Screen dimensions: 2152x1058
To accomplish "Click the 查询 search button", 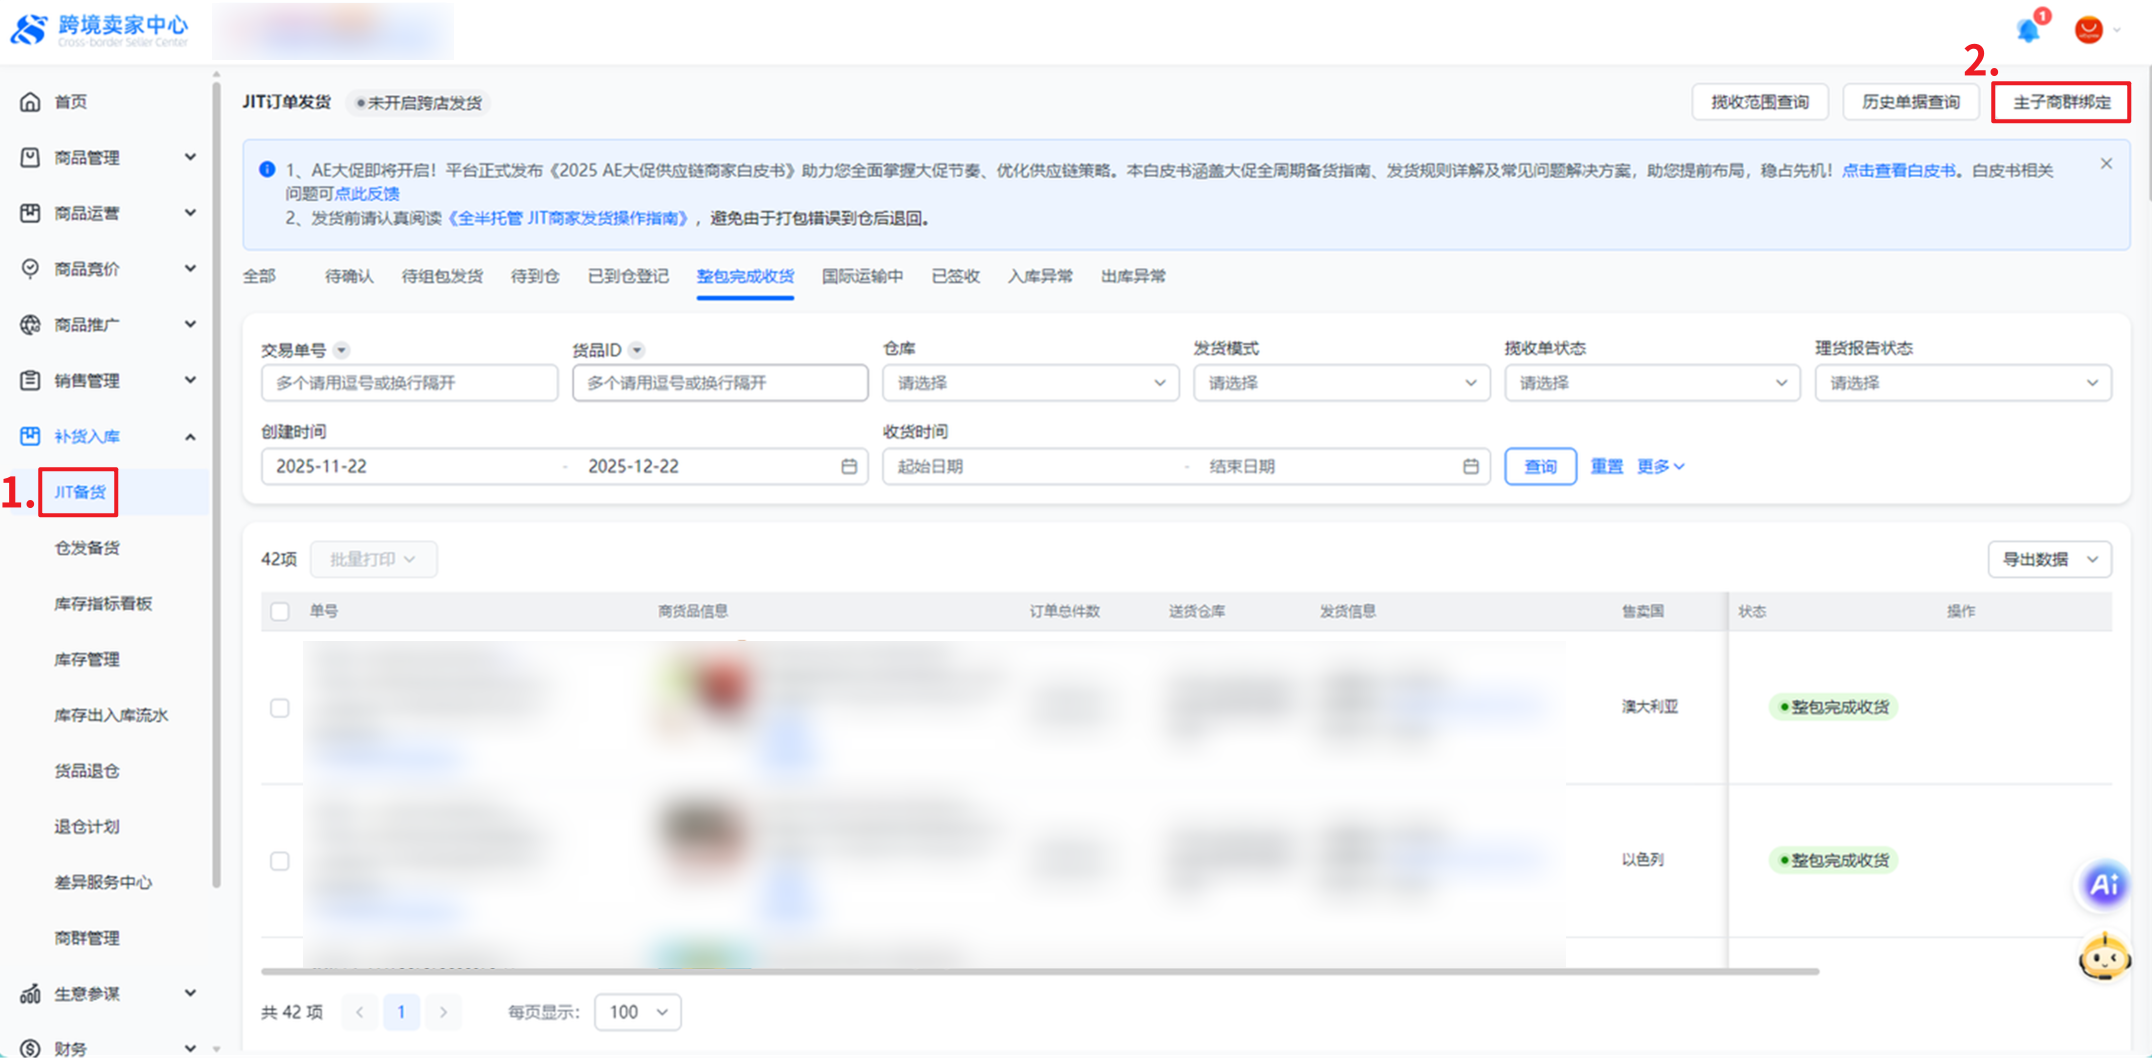I will click(1540, 466).
